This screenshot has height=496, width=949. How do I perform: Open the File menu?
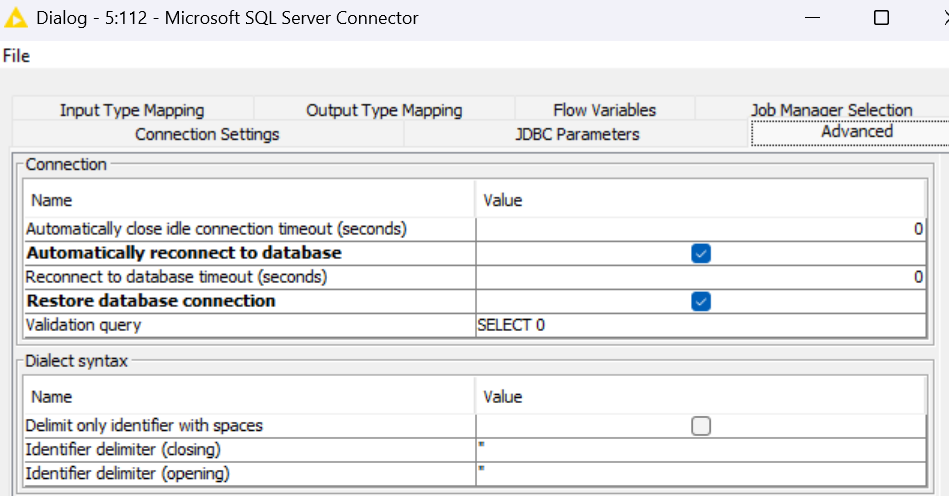(16, 56)
